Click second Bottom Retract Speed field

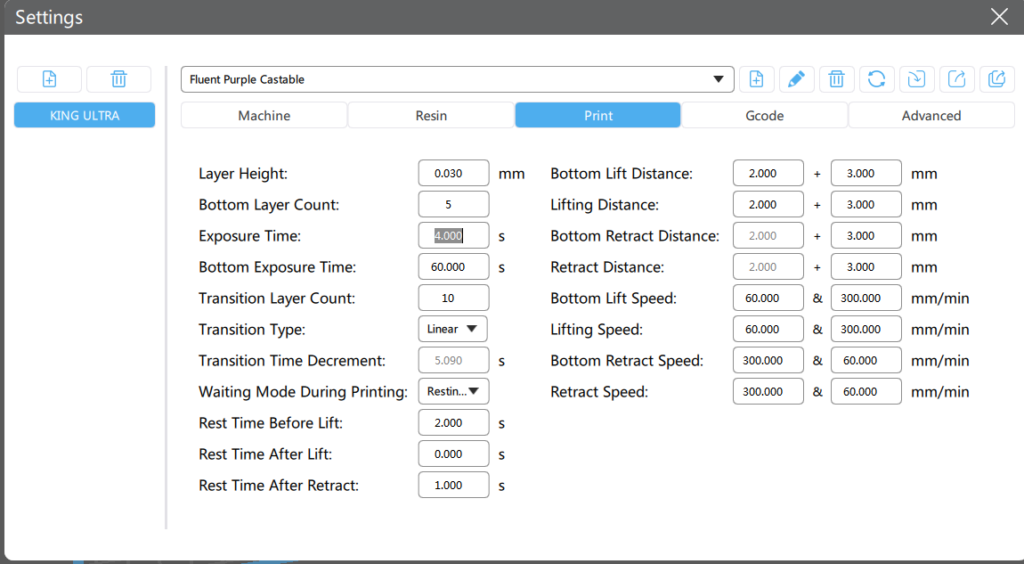(x=866, y=360)
